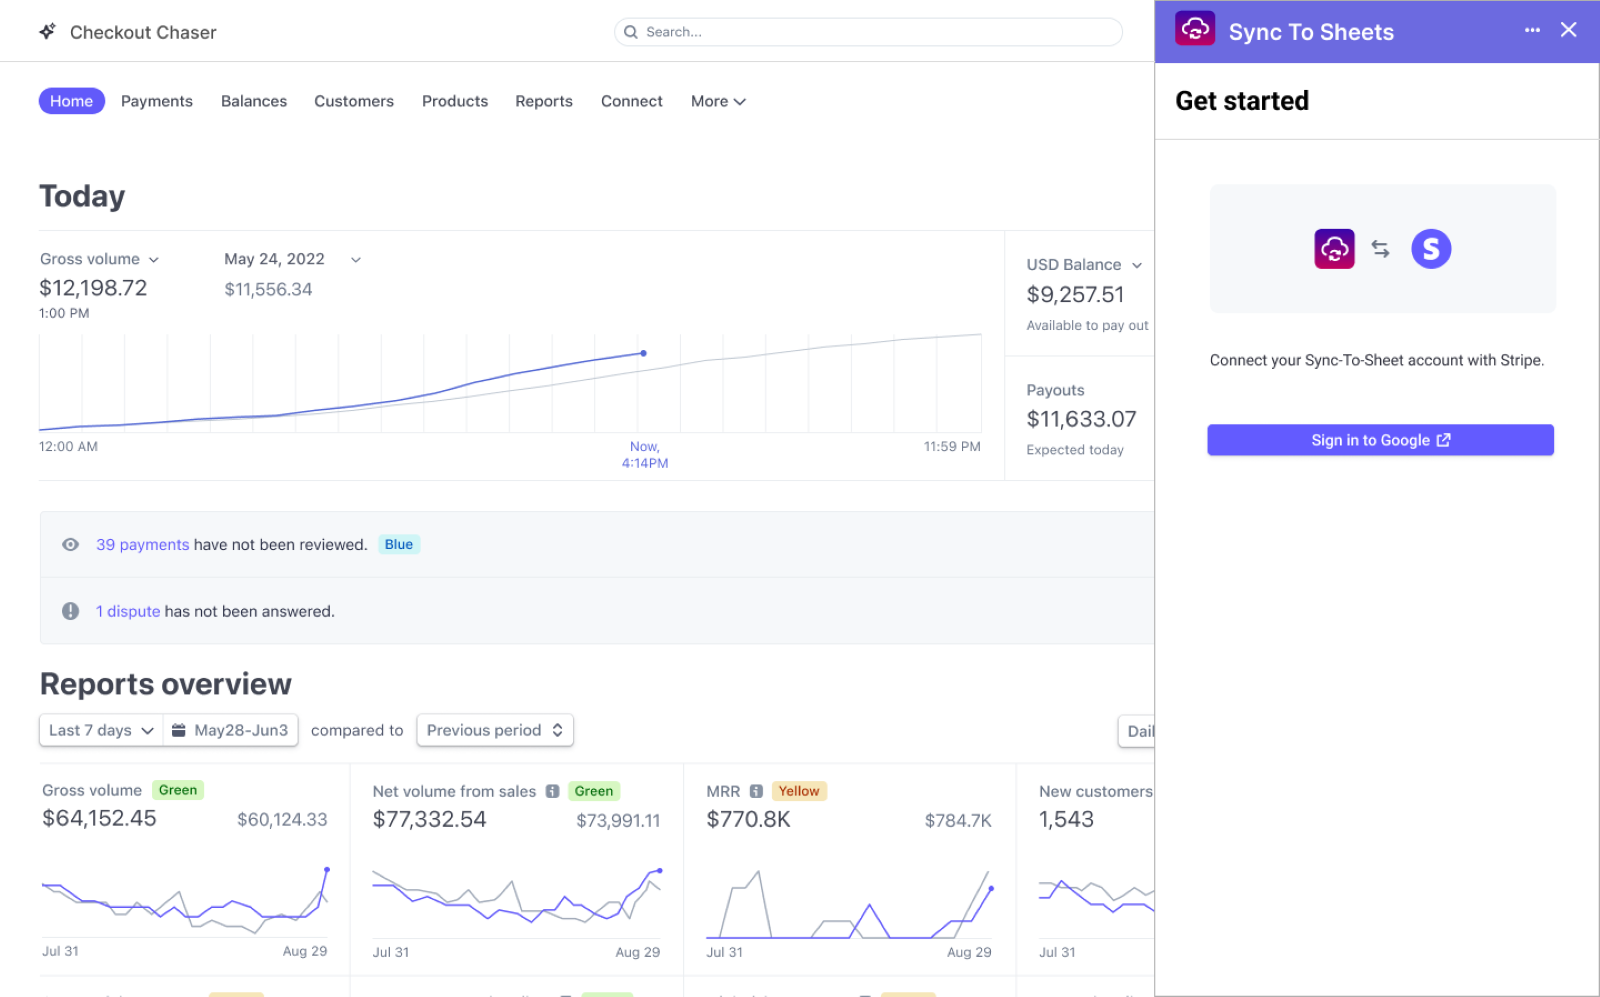This screenshot has width=1600, height=997.
Task: Open the May 24, 2022 date dropdown
Action: click(x=355, y=260)
